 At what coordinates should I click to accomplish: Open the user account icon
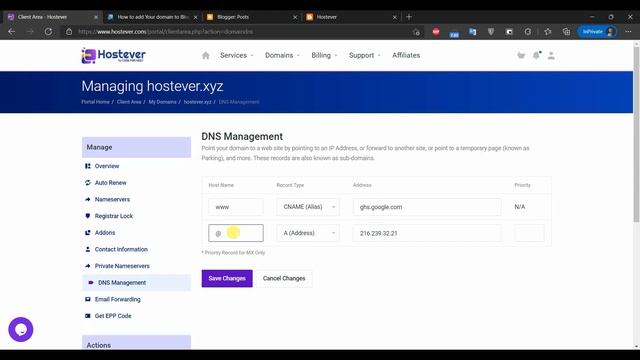point(551,56)
